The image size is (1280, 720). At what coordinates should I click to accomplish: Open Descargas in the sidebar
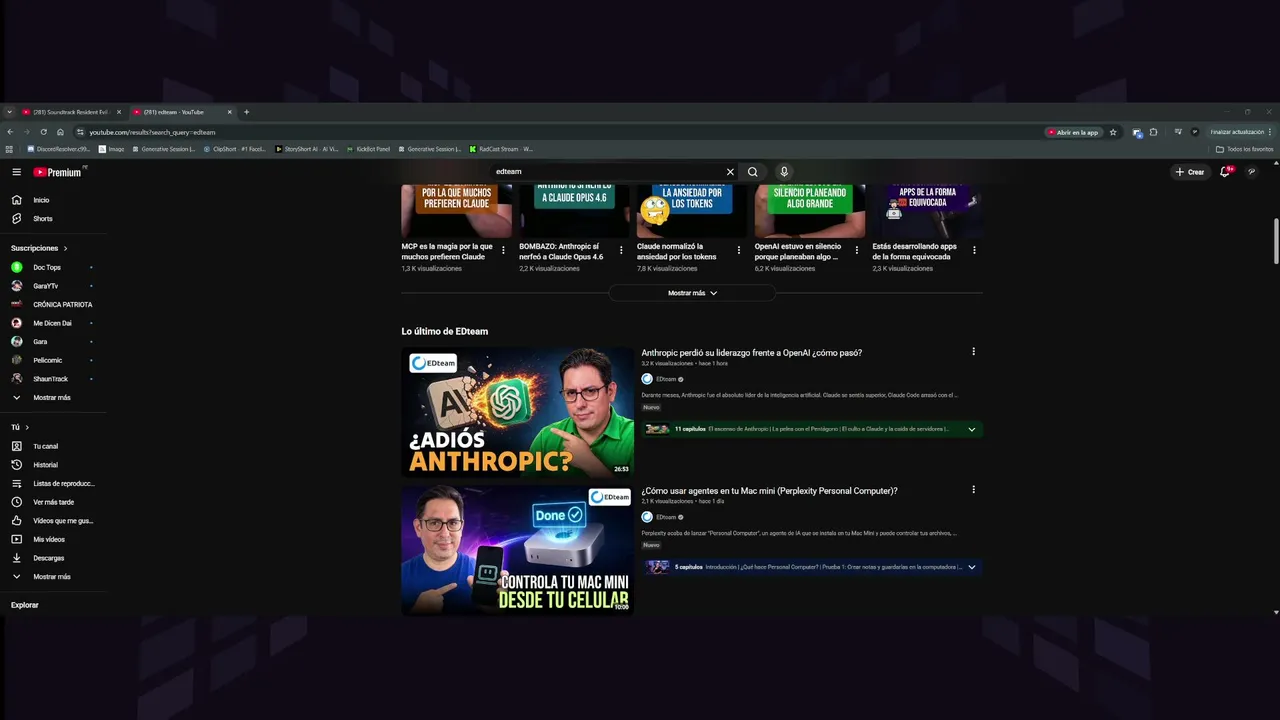point(50,558)
